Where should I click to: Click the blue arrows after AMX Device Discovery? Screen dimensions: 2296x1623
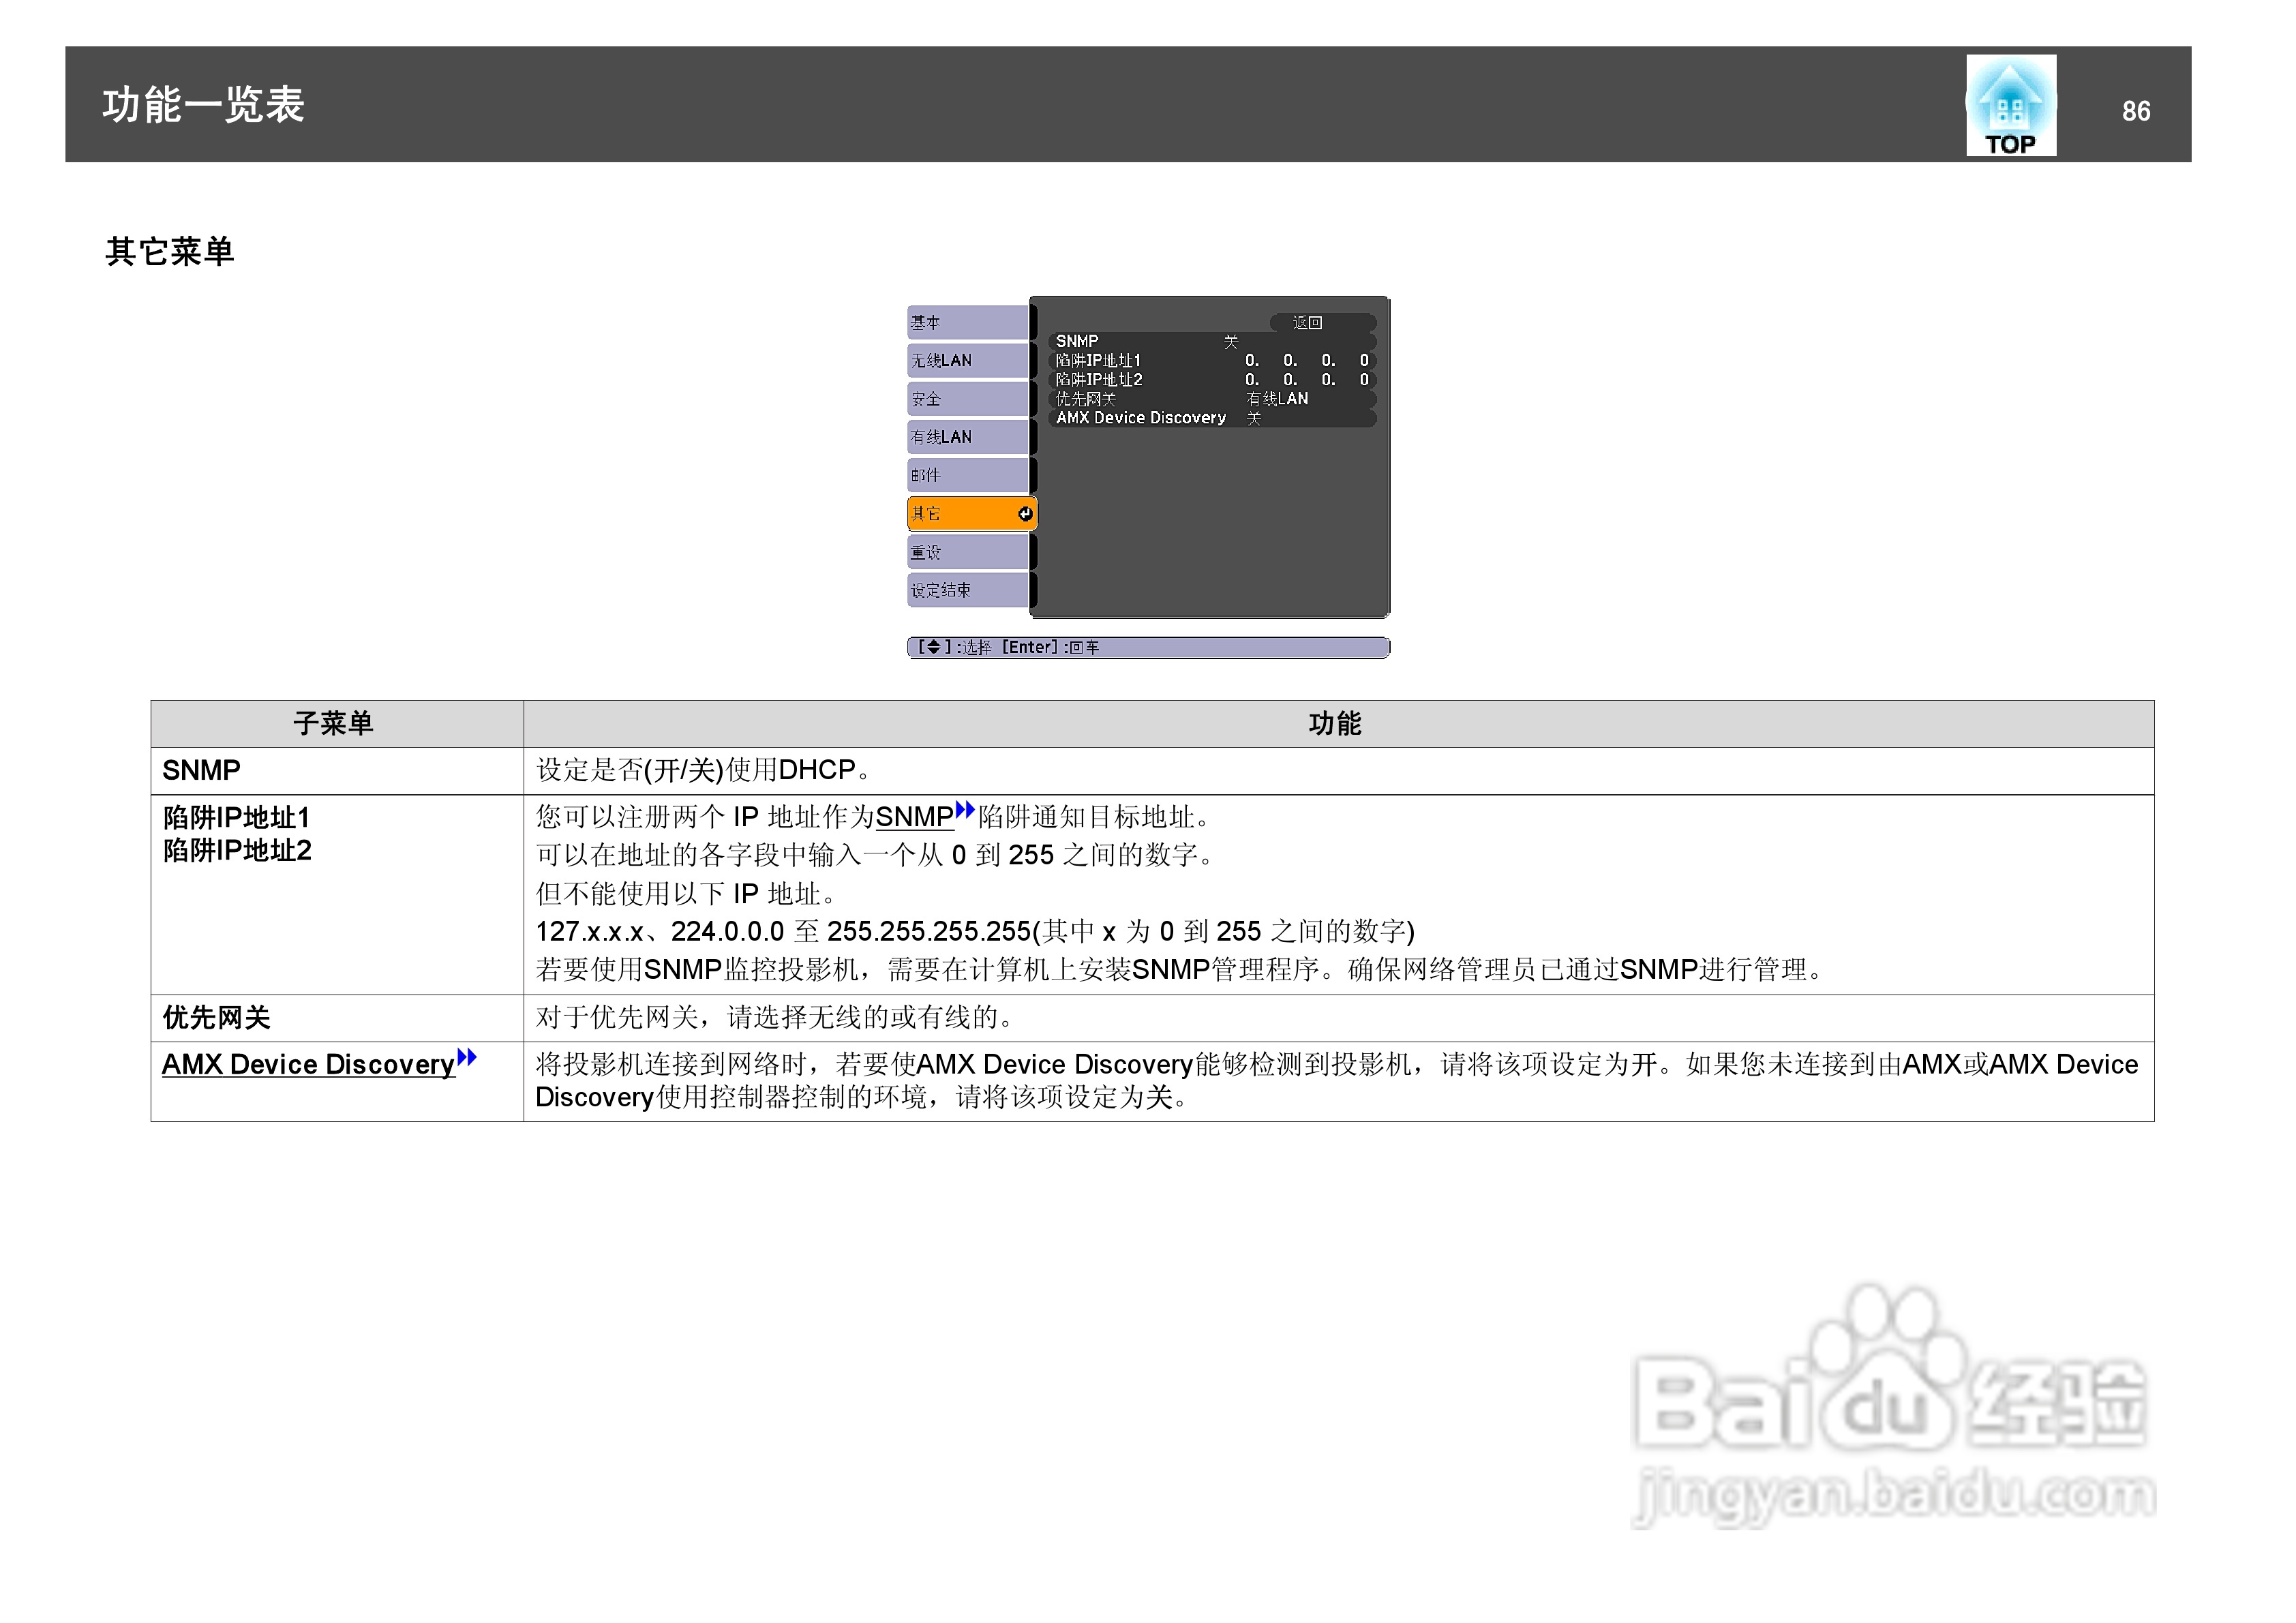pos(467,1057)
